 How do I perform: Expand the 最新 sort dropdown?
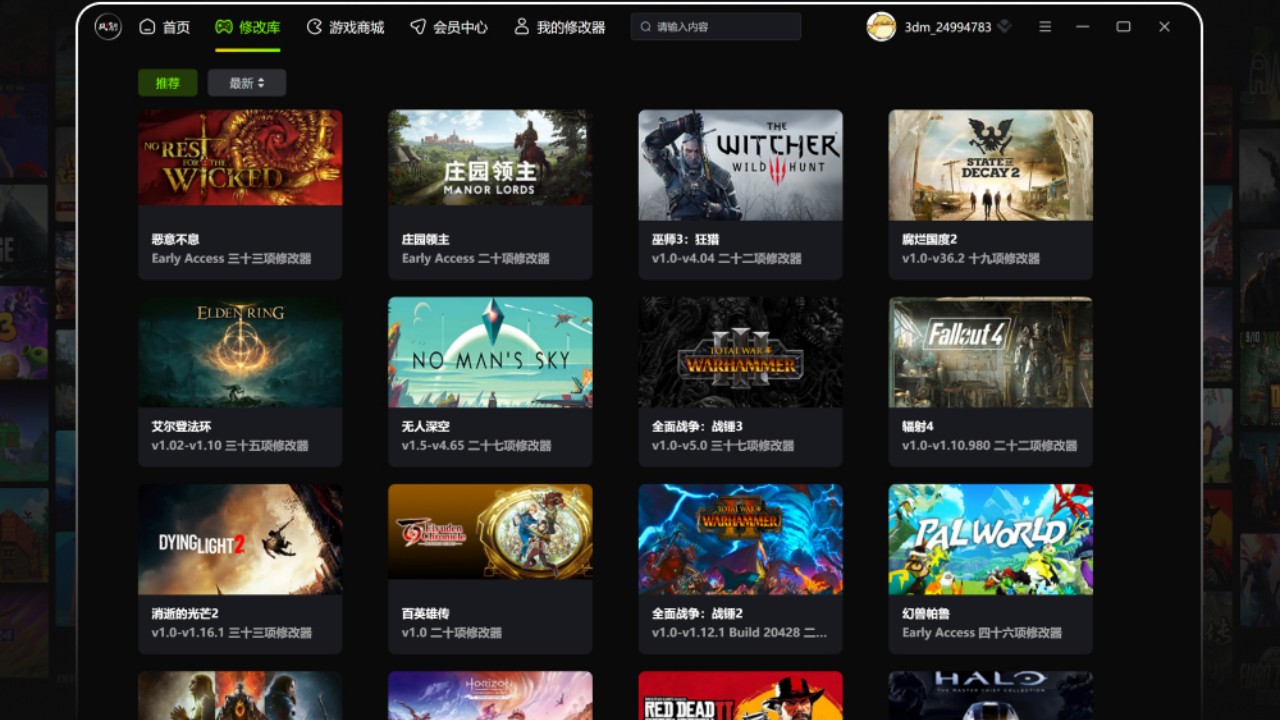(247, 83)
